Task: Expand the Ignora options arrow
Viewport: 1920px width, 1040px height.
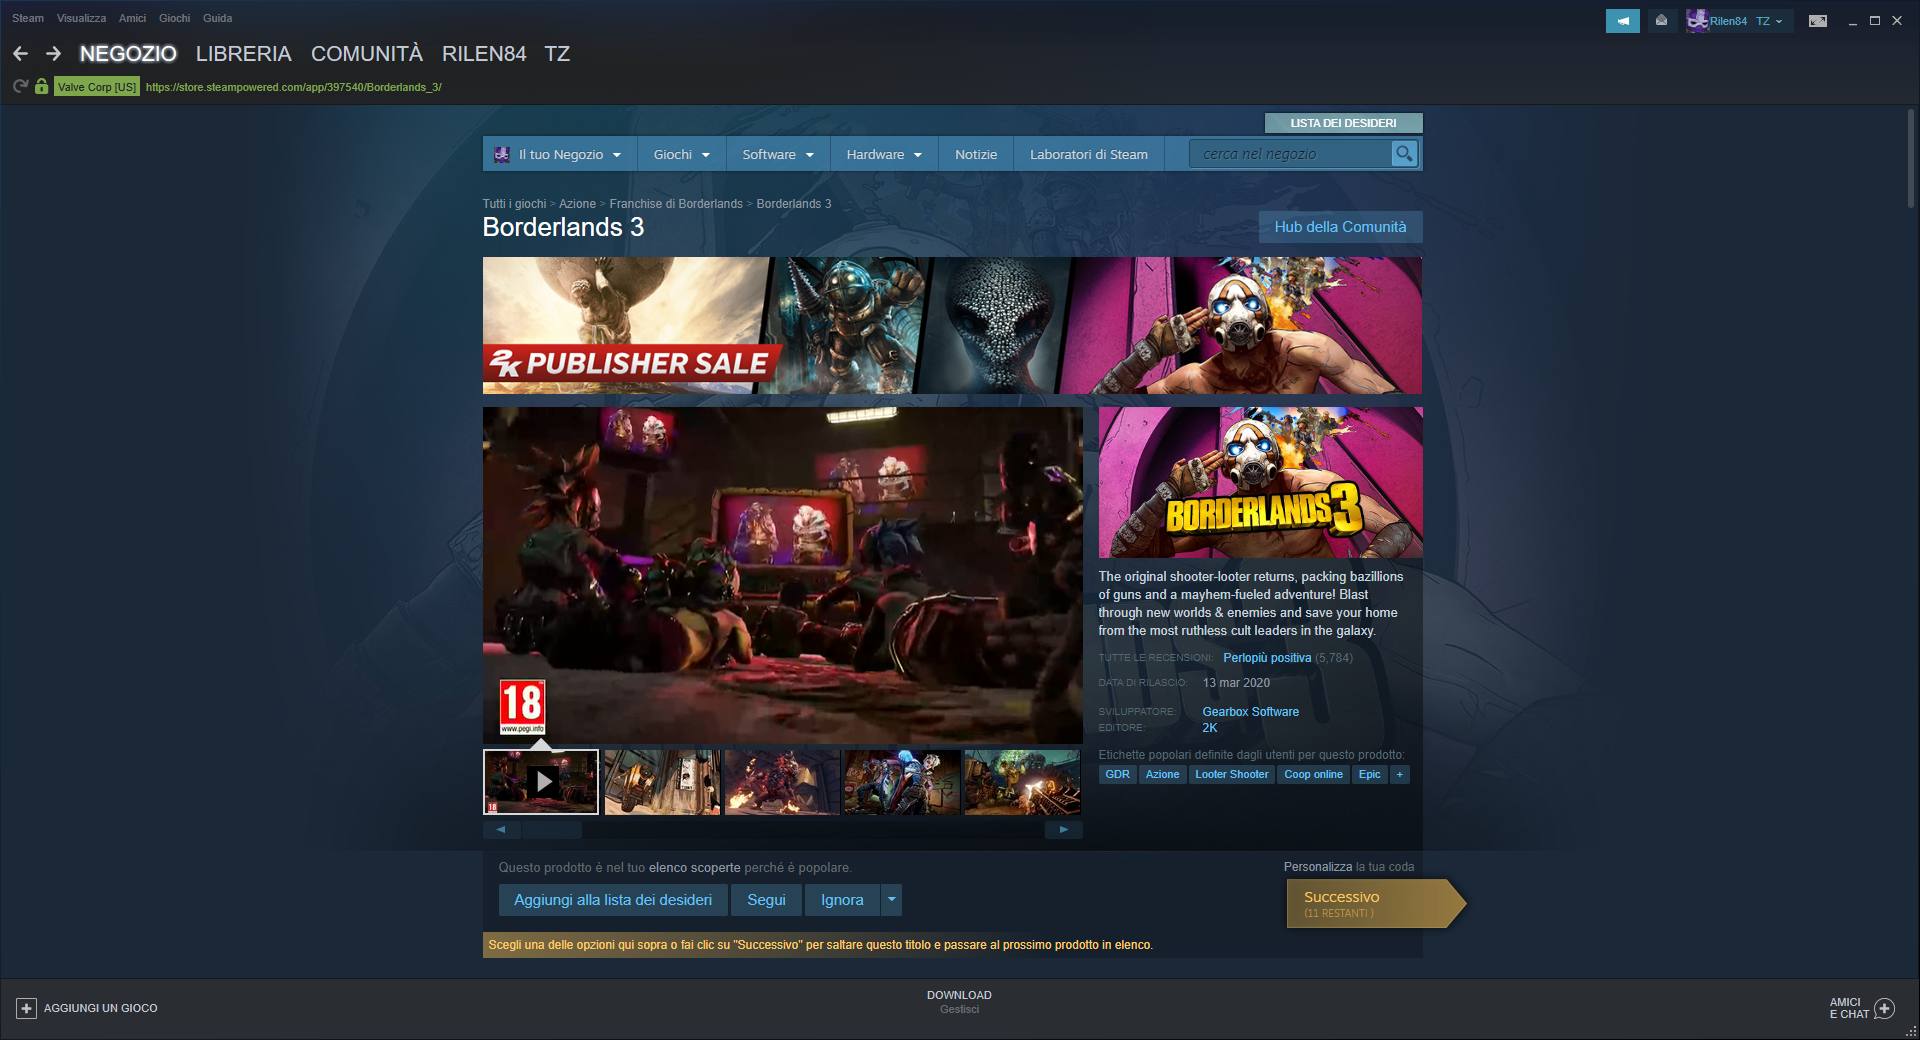Action: (892, 900)
